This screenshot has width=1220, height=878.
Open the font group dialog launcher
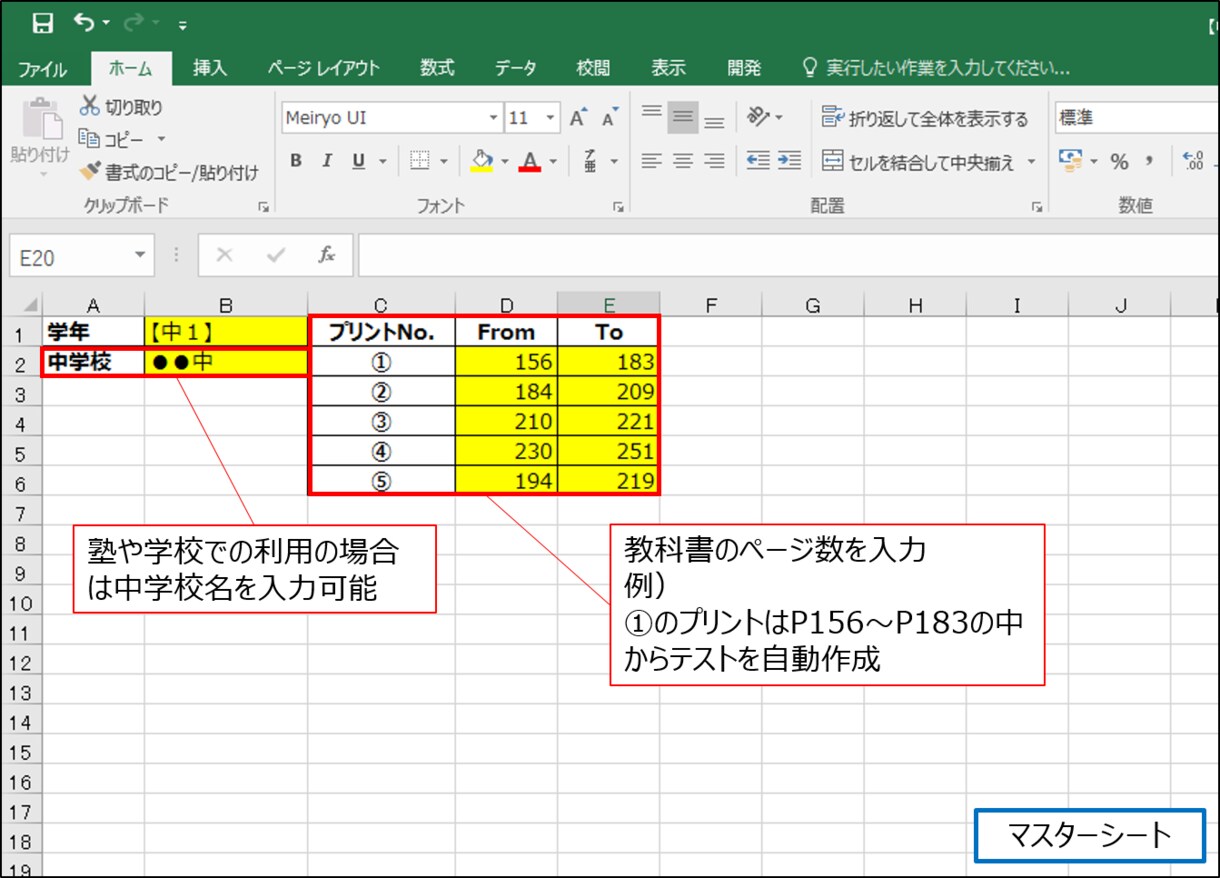click(619, 207)
